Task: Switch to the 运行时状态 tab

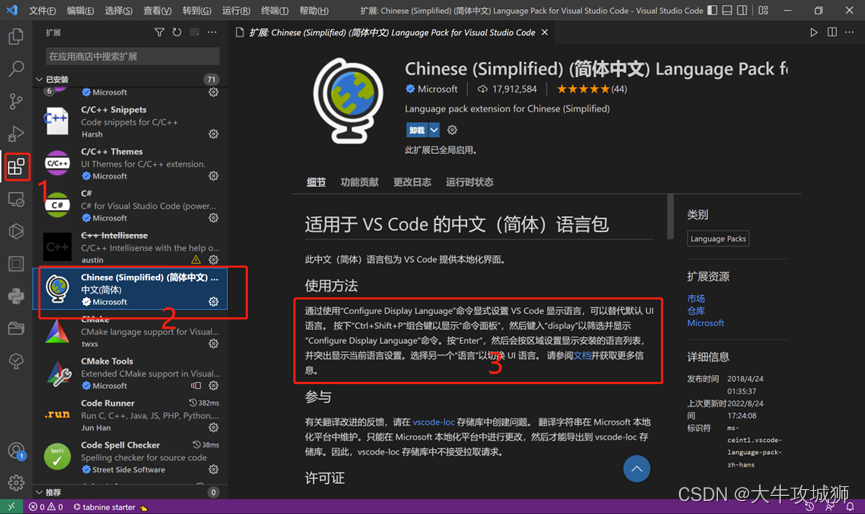Action: 469,182
